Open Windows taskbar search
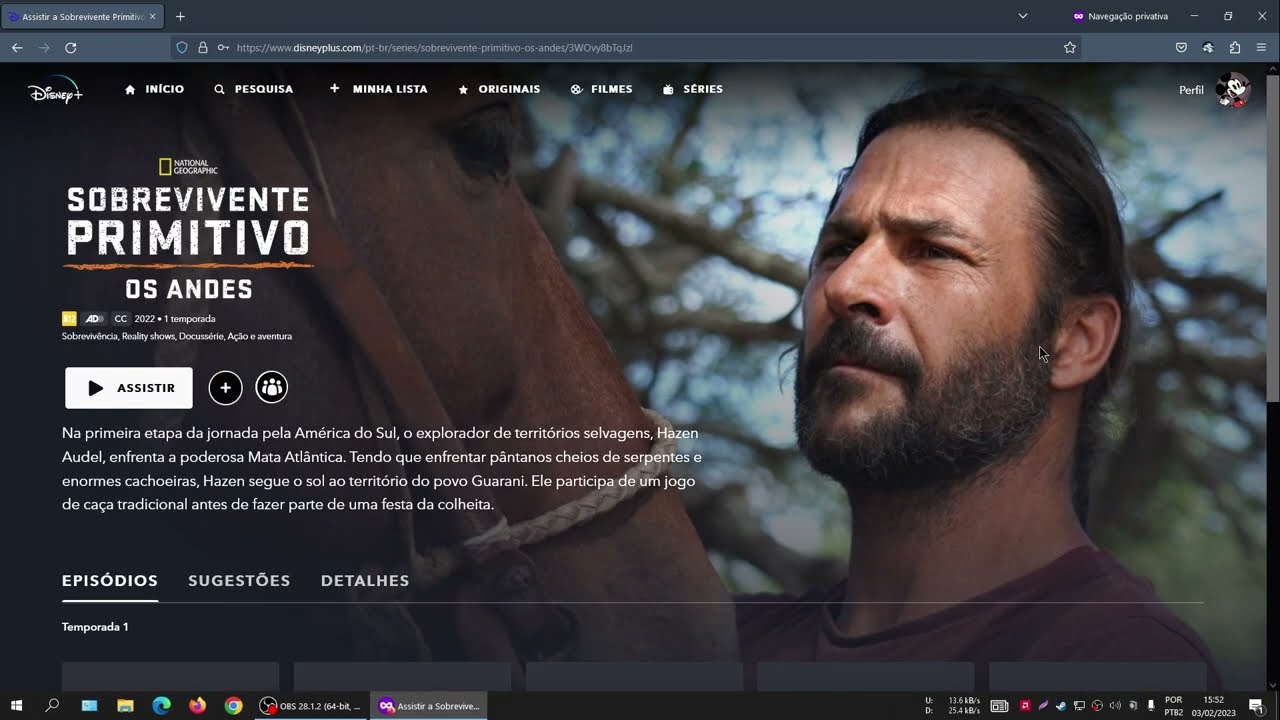This screenshot has height=720, width=1280. (x=52, y=706)
